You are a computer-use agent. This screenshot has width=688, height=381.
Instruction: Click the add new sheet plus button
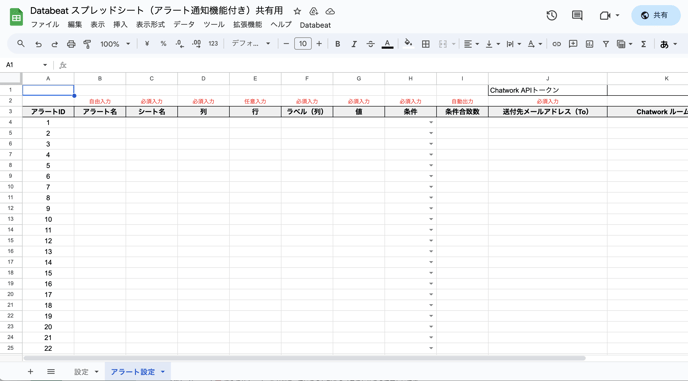point(30,372)
